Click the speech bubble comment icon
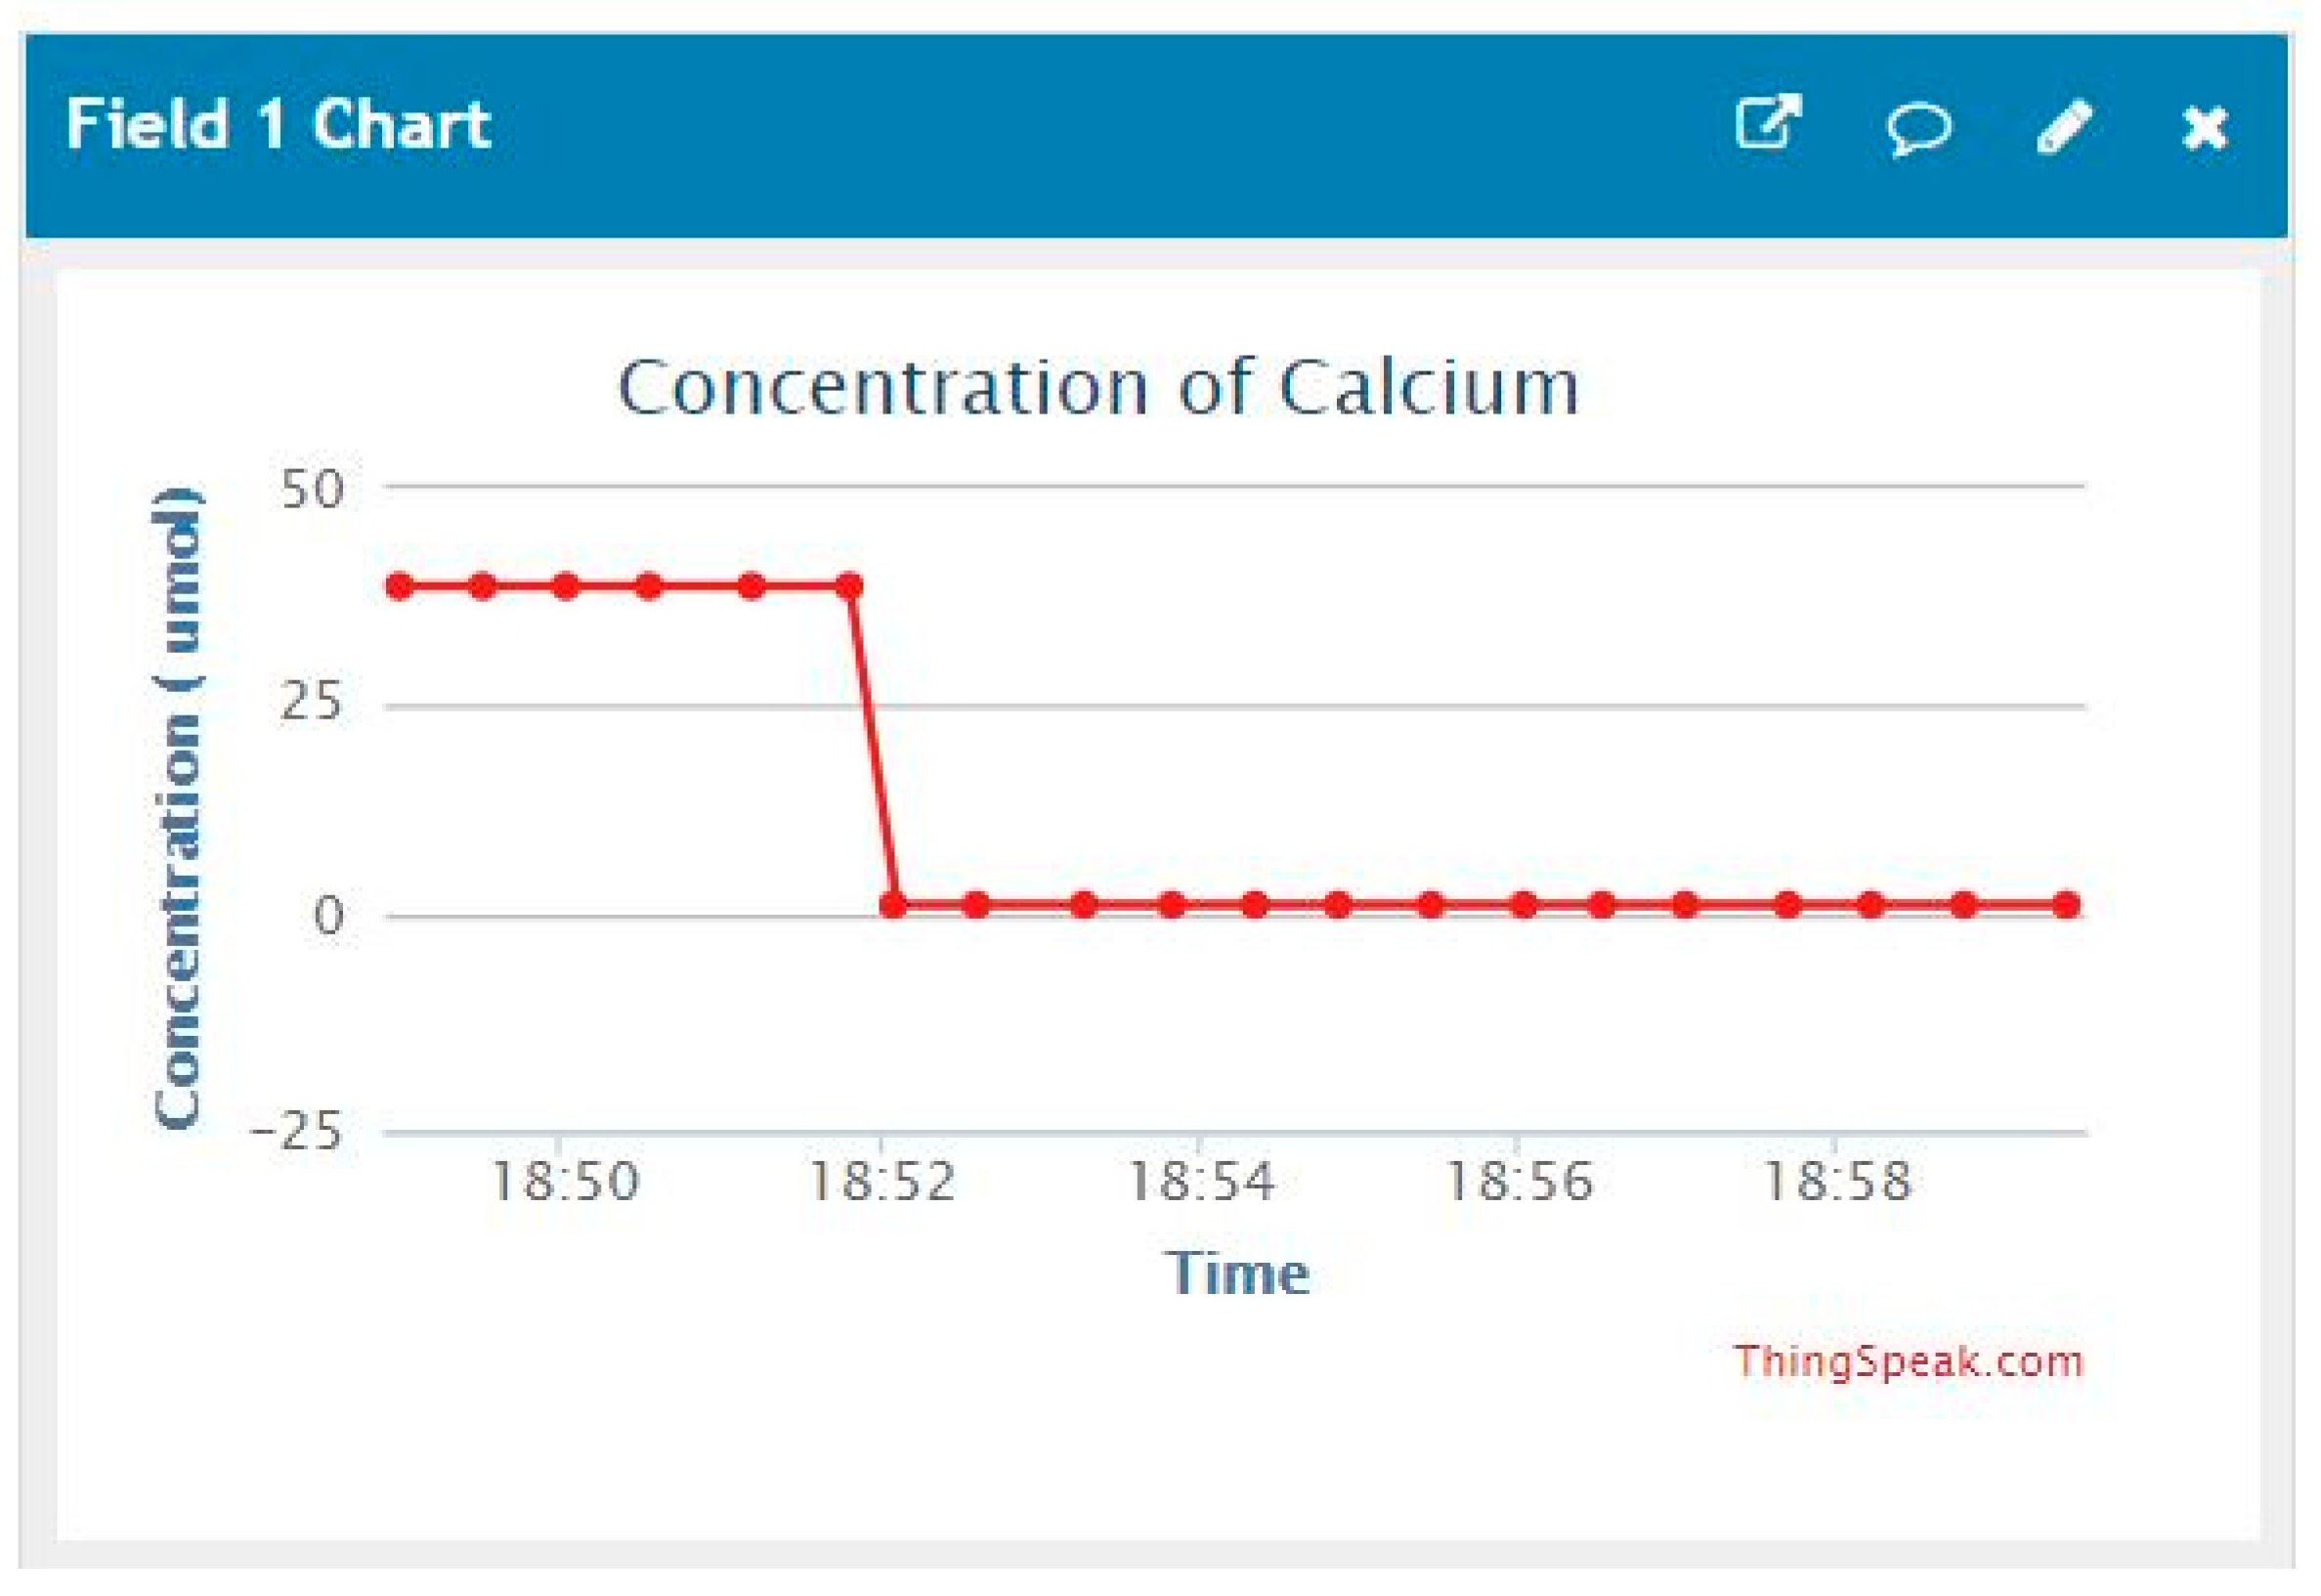This screenshot has height=1596, width=2321. tap(1917, 128)
